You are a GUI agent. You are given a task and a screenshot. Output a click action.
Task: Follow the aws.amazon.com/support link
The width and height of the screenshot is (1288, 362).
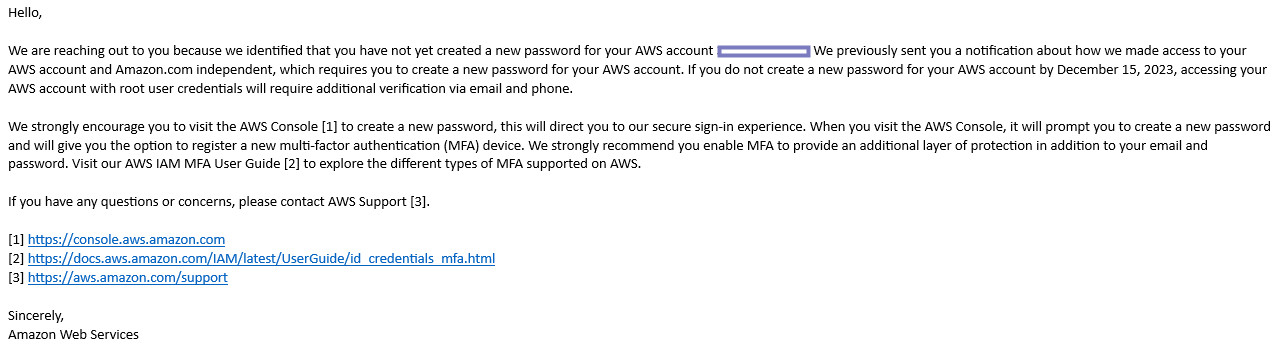128,278
